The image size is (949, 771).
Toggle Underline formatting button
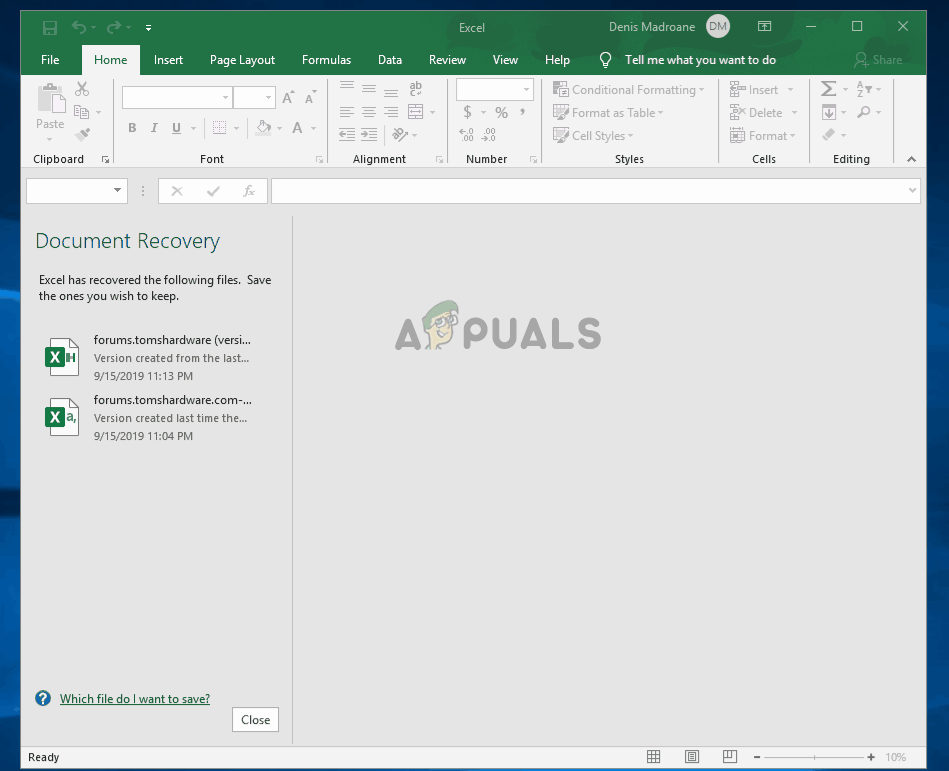(177, 128)
